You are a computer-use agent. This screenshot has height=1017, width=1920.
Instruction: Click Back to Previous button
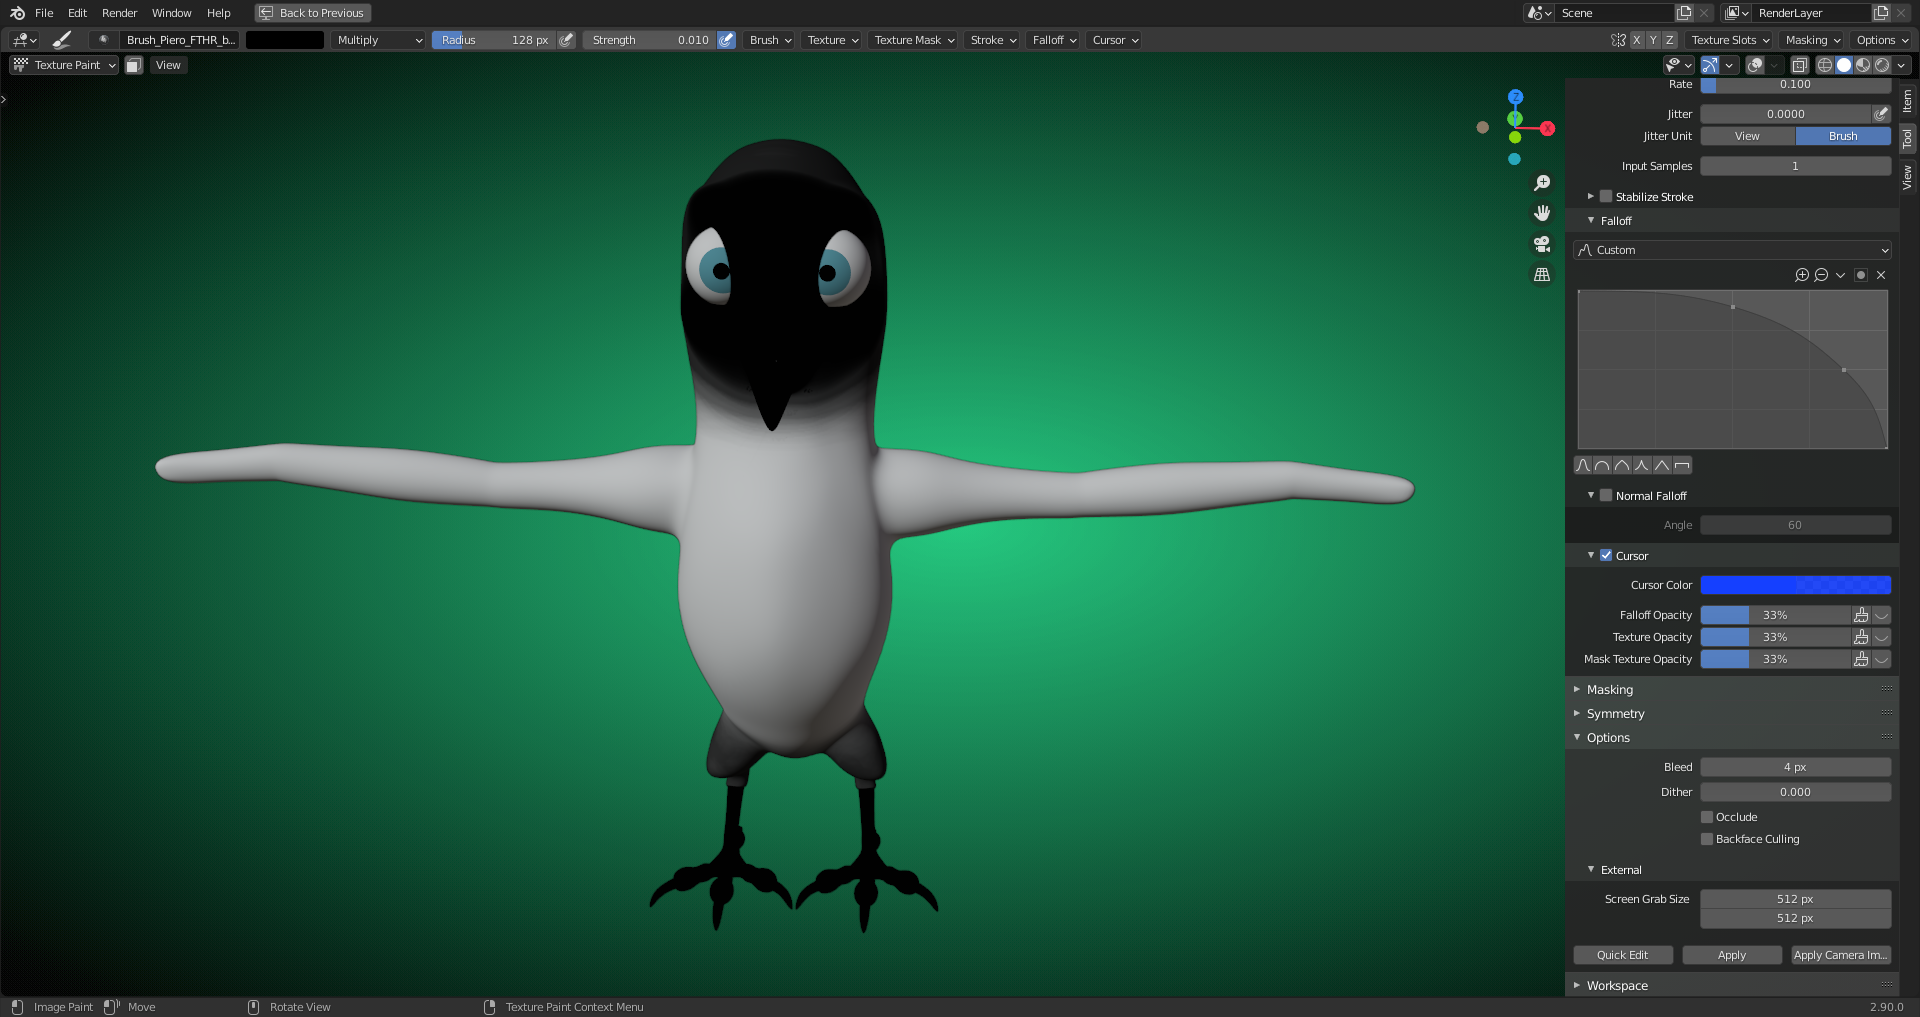point(312,13)
